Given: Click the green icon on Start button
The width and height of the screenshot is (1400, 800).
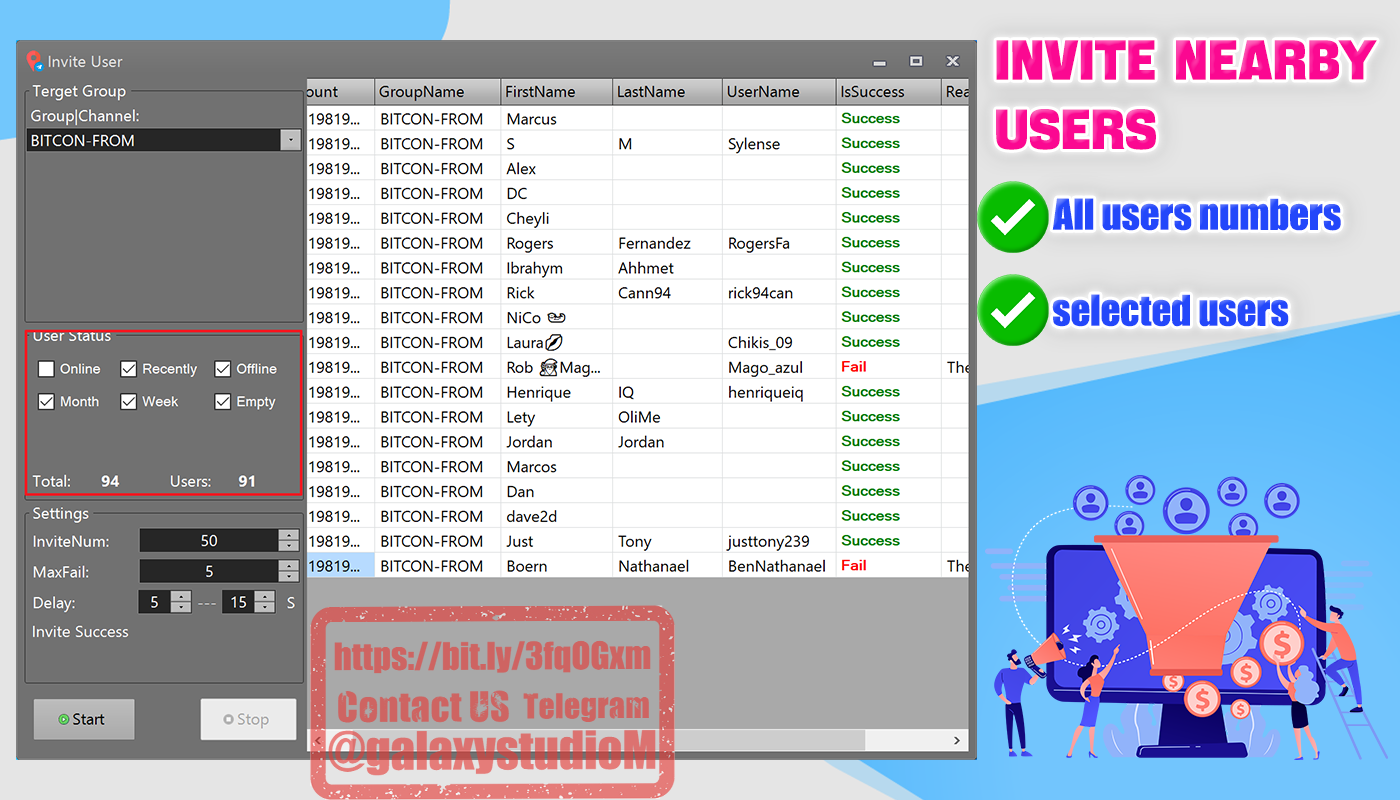Looking at the screenshot, I should pyautogui.click(x=65, y=719).
